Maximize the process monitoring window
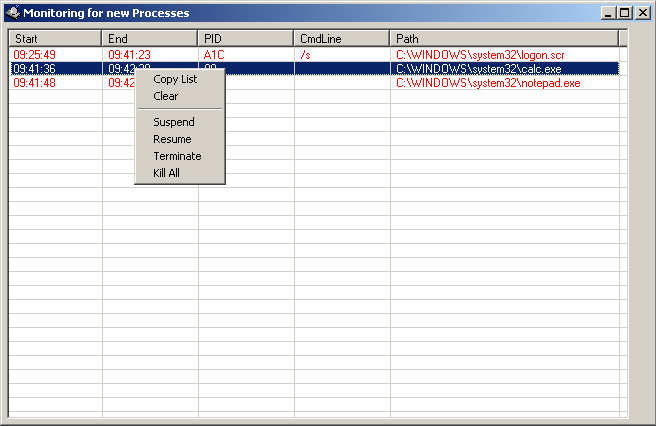Image resolution: width=656 pixels, height=426 pixels. (x=625, y=13)
